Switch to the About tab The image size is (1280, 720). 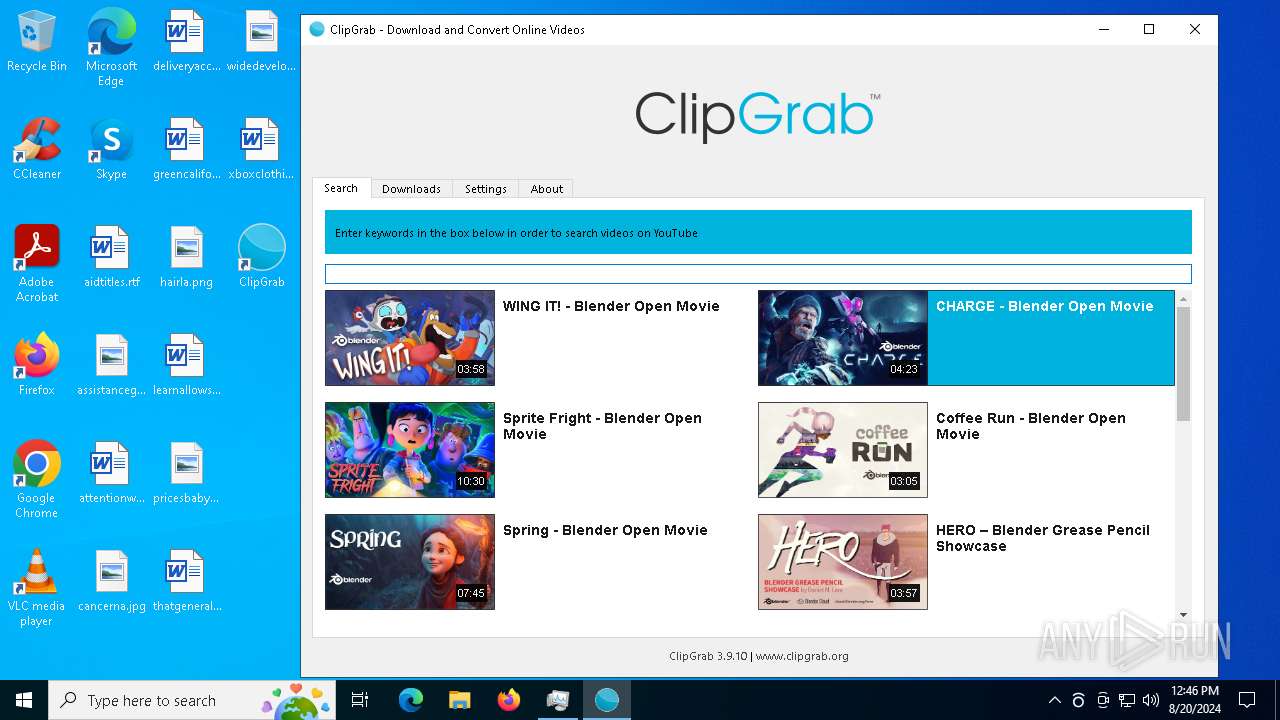pyautogui.click(x=547, y=189)
